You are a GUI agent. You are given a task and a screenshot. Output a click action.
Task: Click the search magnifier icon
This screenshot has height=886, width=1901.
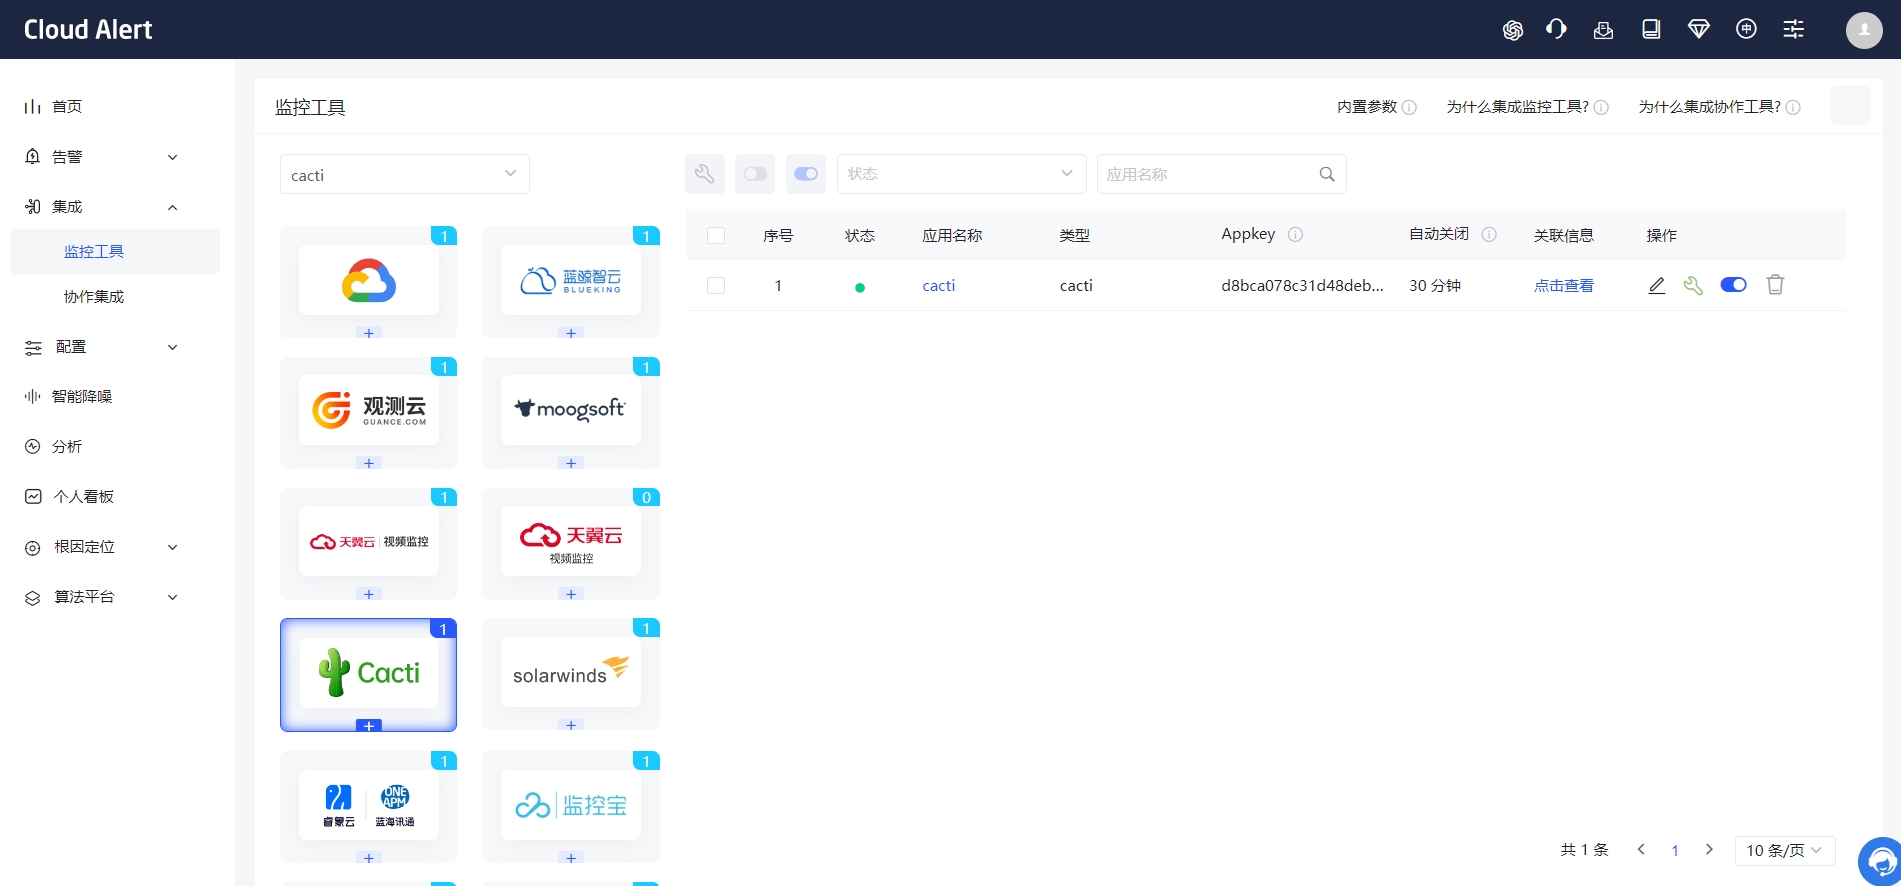[1327, 174]
